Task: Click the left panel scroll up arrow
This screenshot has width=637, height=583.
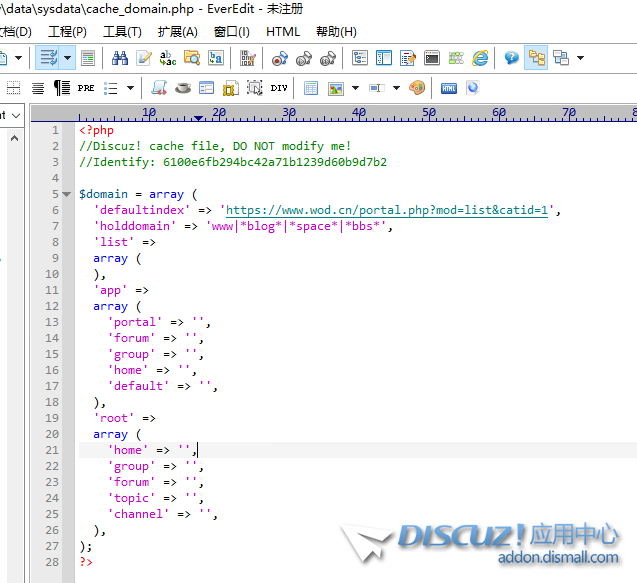Action: (x=14, y=139)
